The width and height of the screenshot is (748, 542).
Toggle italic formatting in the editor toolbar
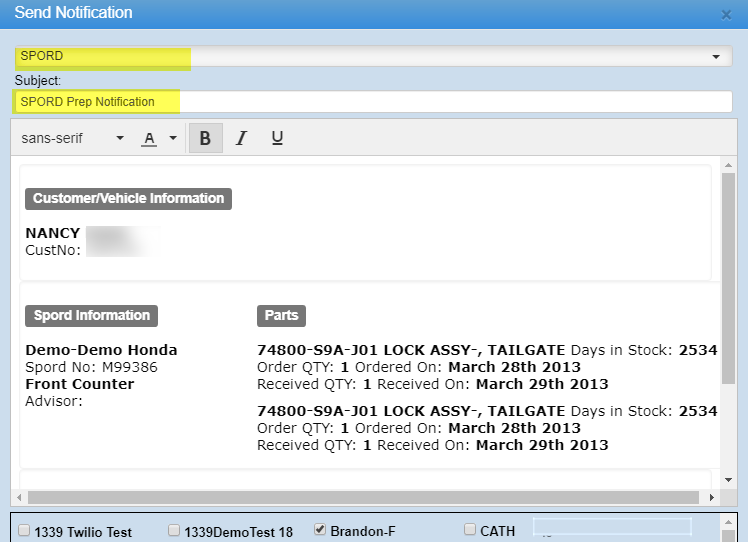coord(240,138)
